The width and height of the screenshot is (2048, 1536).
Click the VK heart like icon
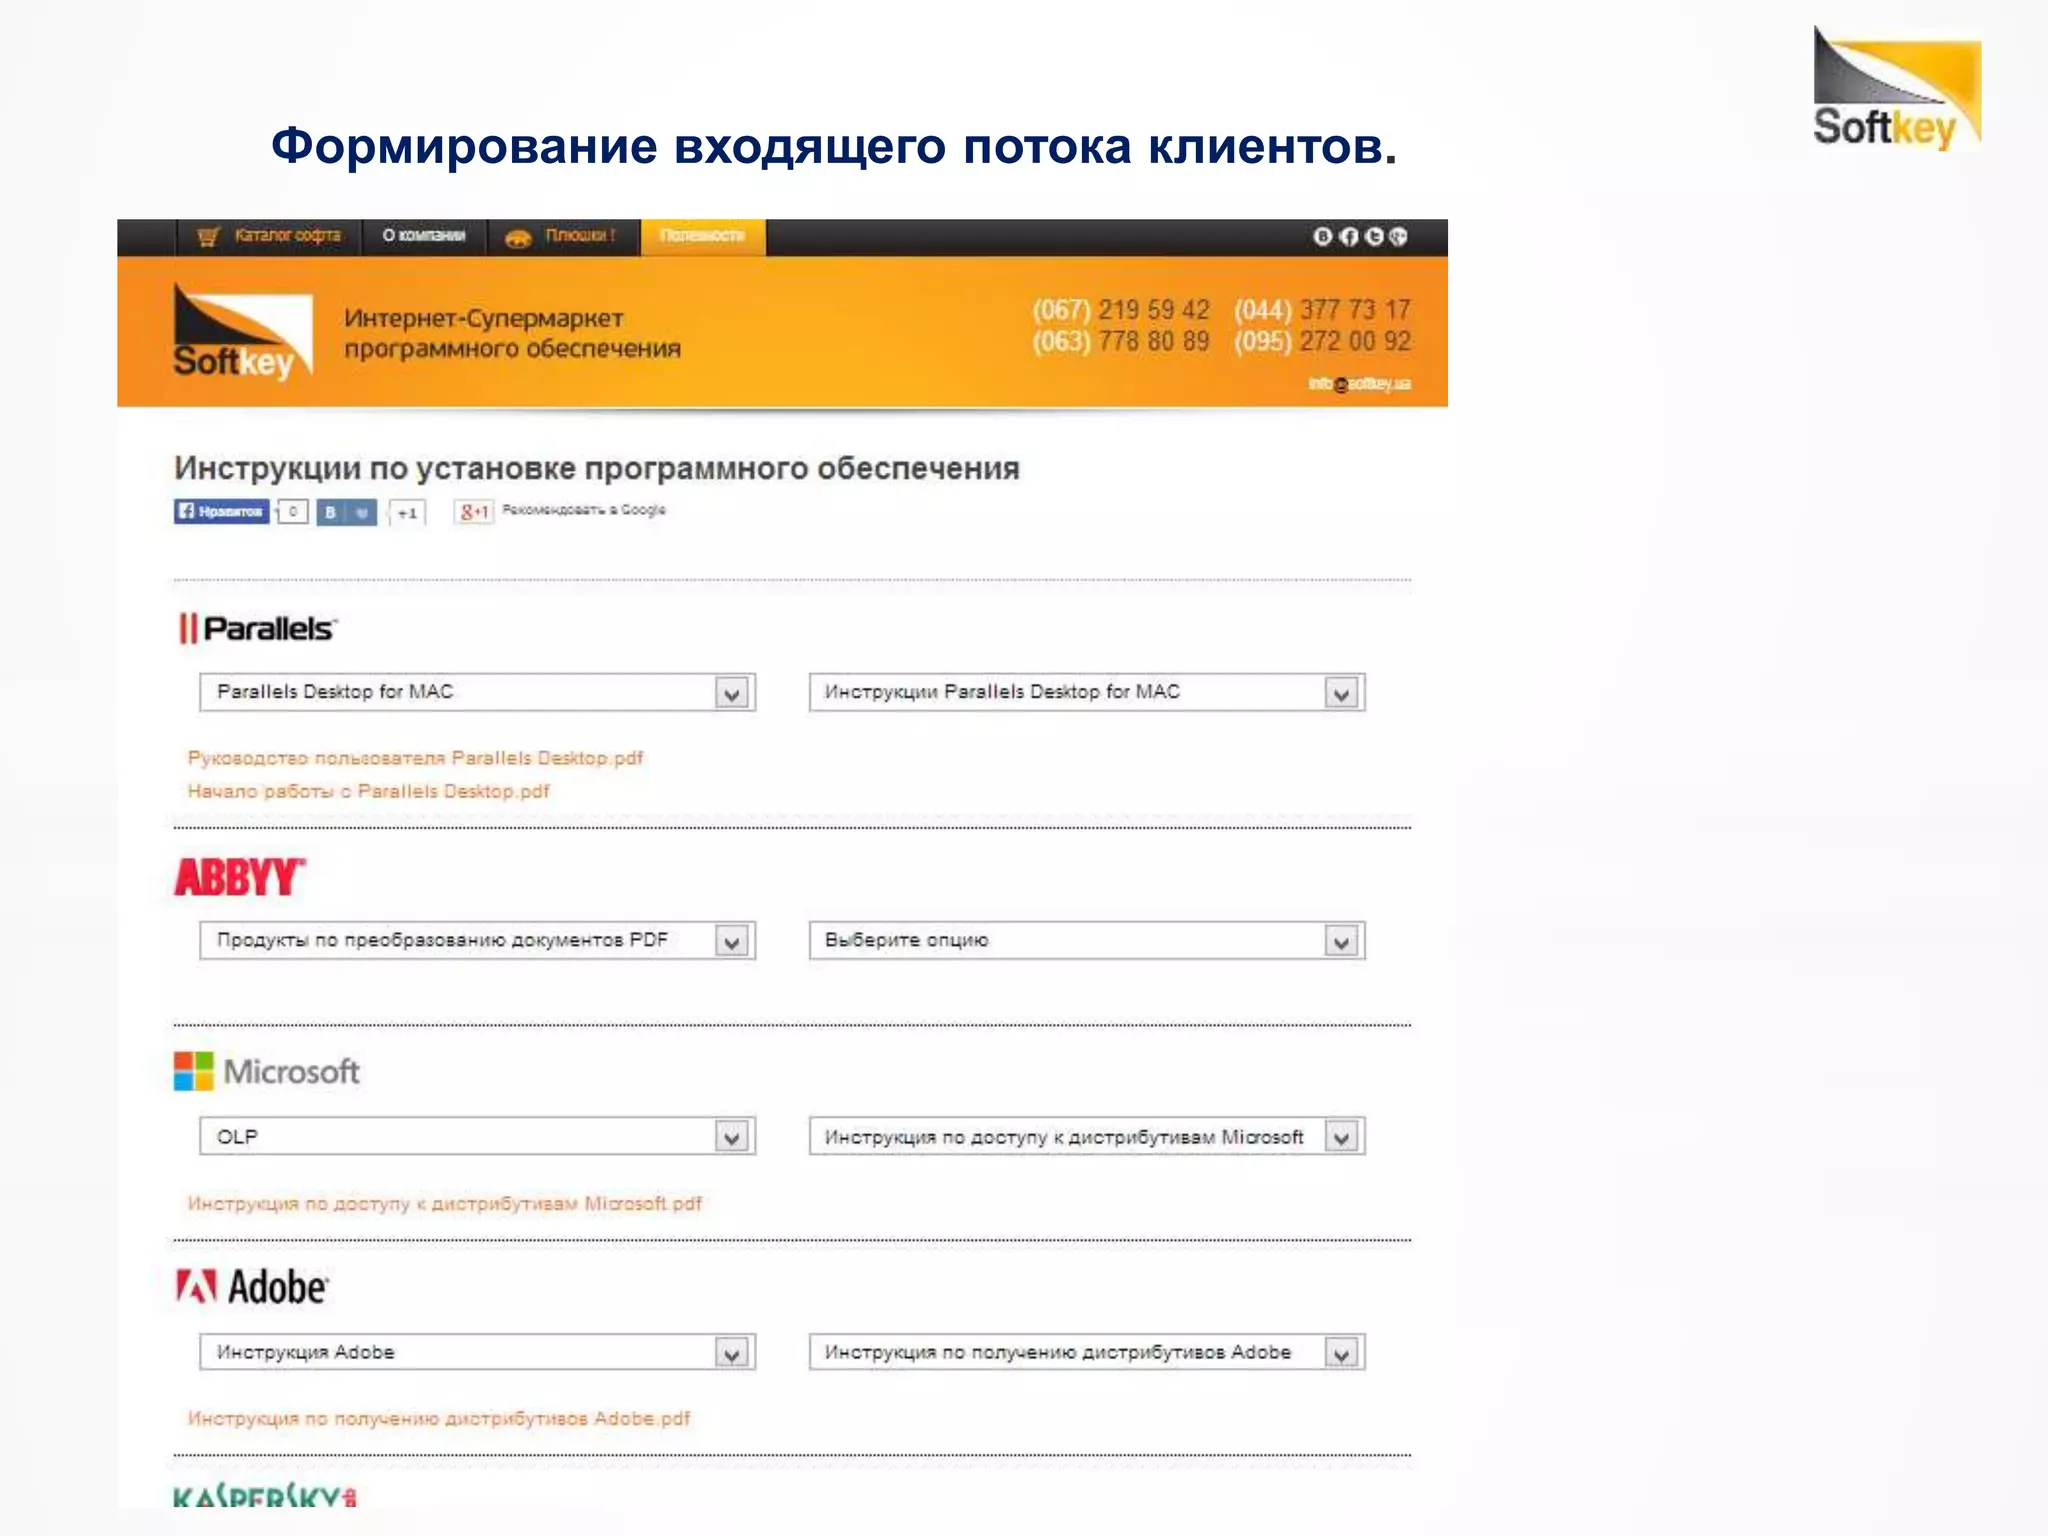click(x=362, y=512)
